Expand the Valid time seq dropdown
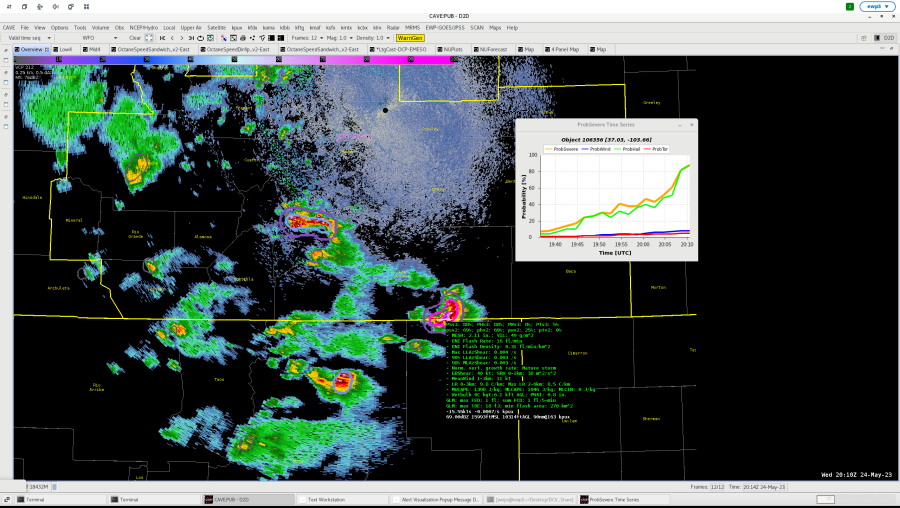The image size is (900, 508). (30, 38)
